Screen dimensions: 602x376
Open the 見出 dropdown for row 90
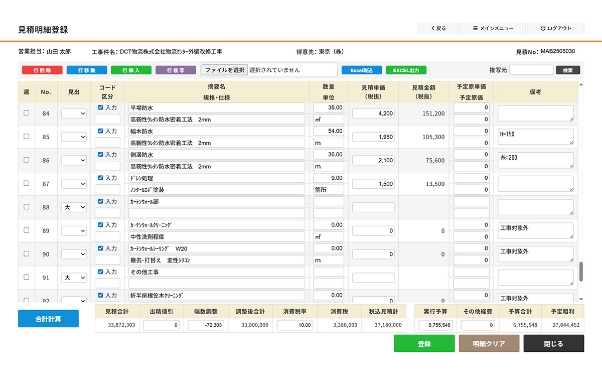pyautogui.click(x=74, y=254)
